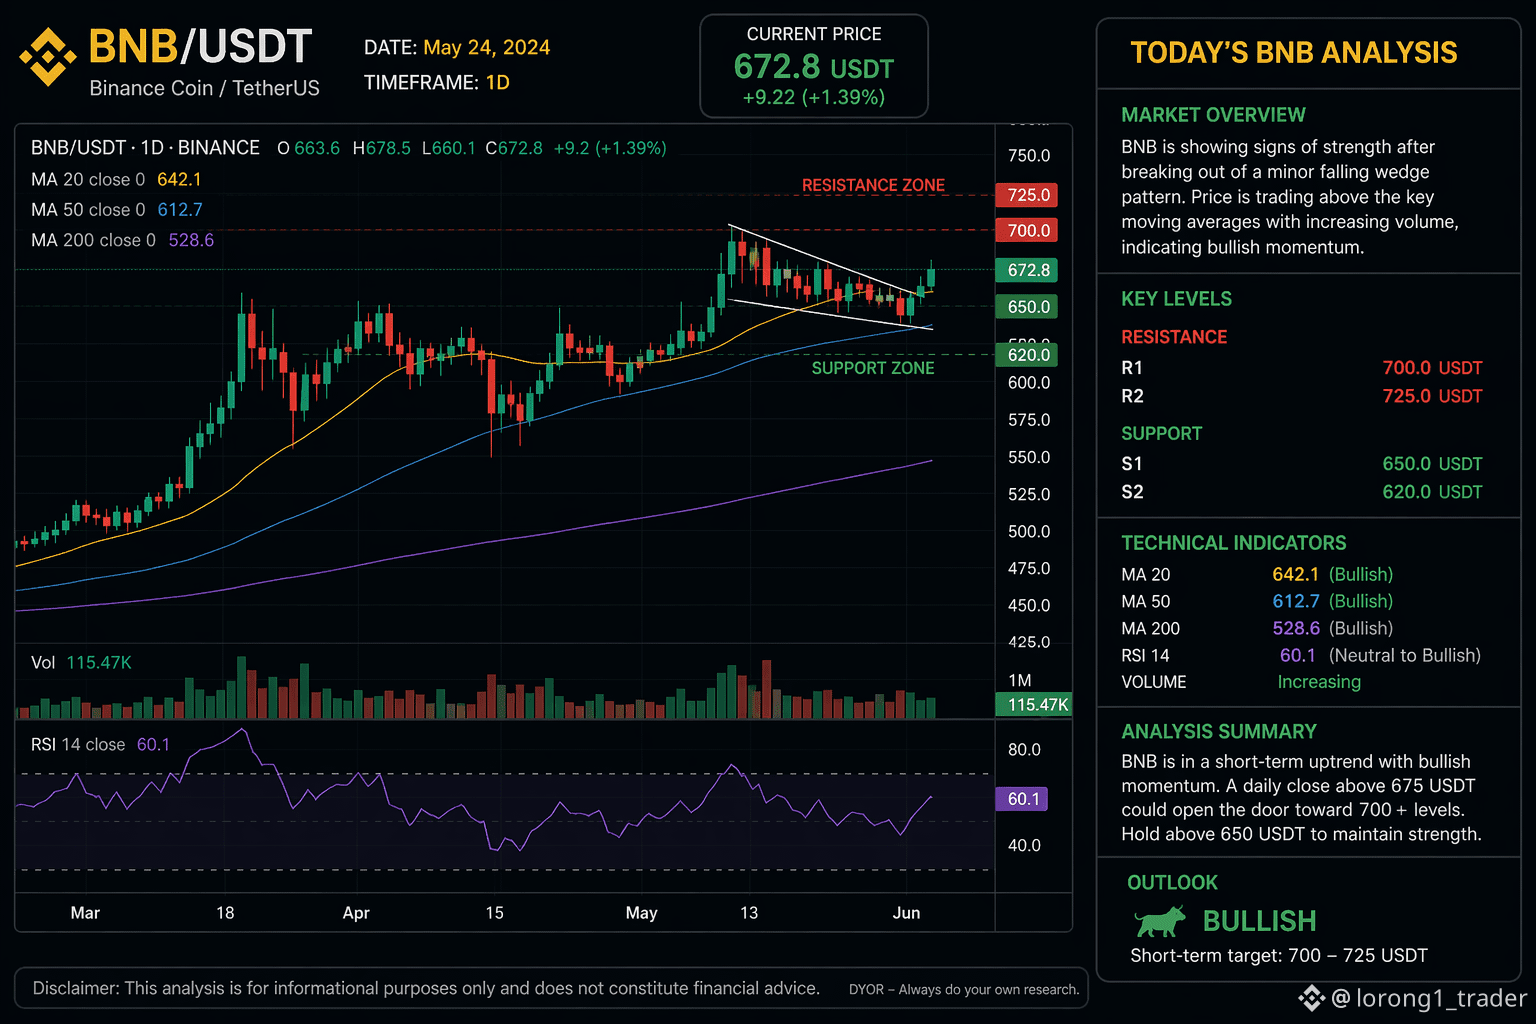
Task: Click the red 725.0 price axis tag
Action: (1028, 195)
